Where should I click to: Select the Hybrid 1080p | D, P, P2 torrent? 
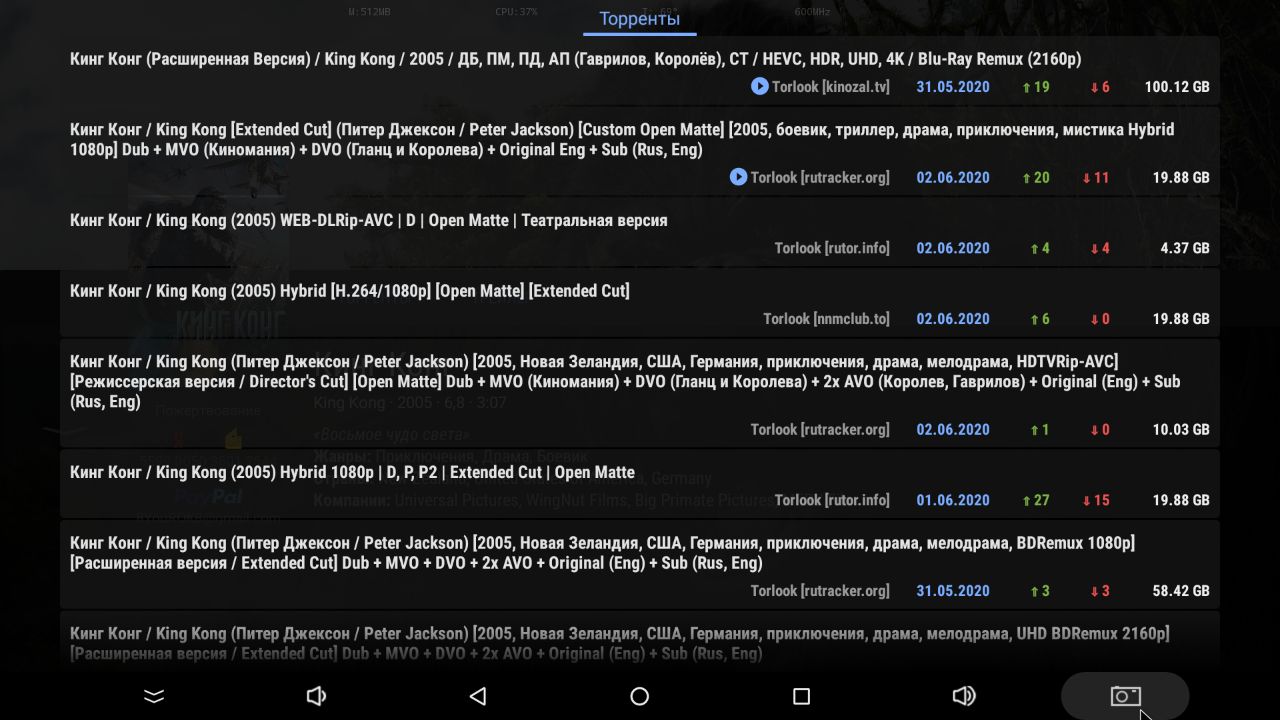point(640,483)
